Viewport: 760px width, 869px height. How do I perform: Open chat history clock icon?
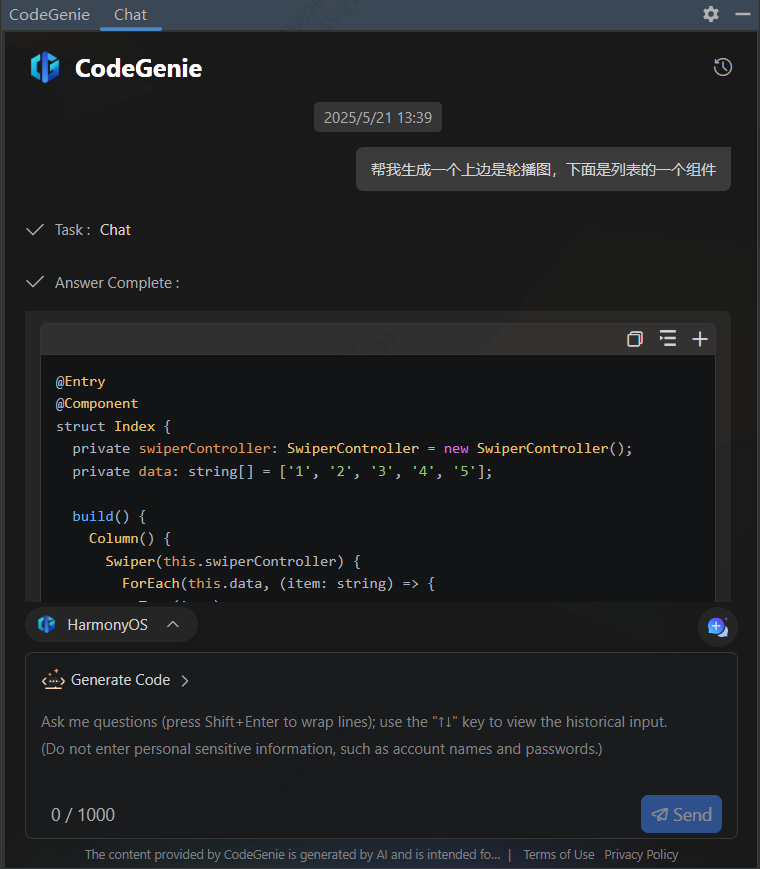tap(722, 67)
